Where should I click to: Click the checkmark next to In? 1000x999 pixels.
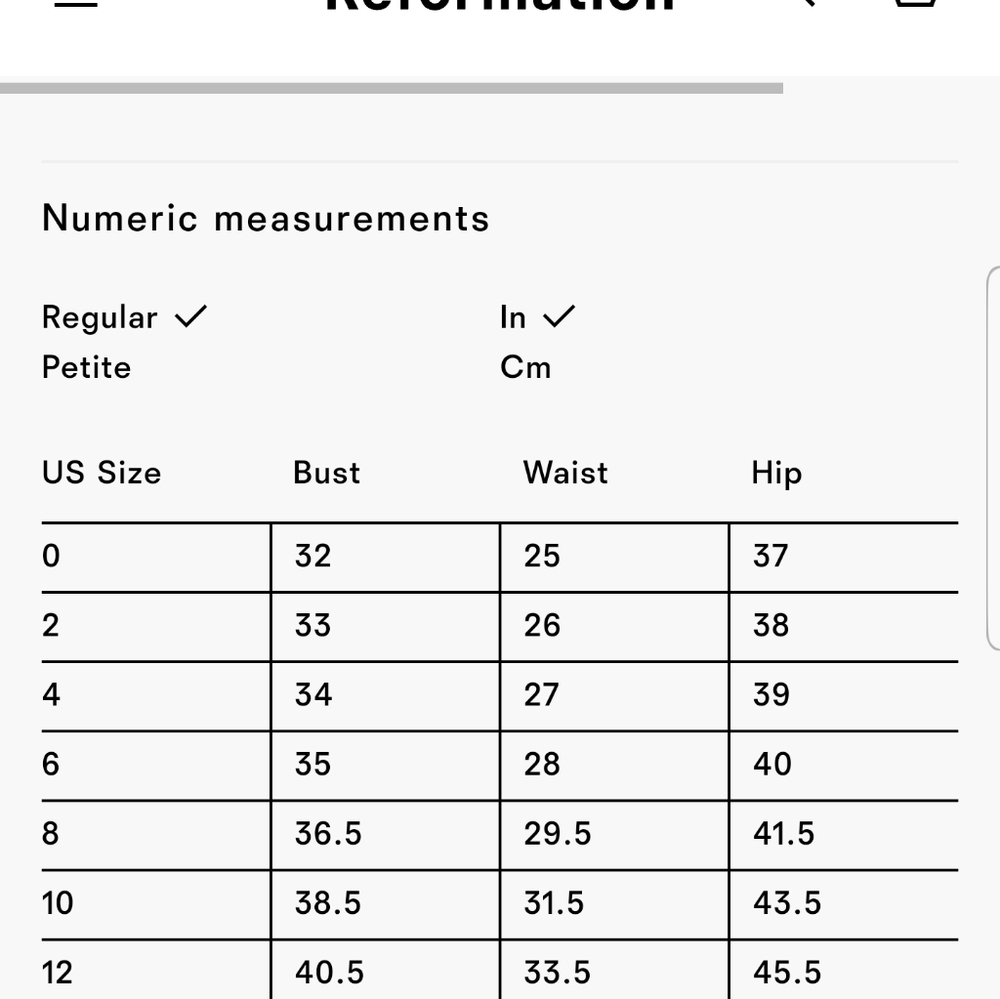559,316
